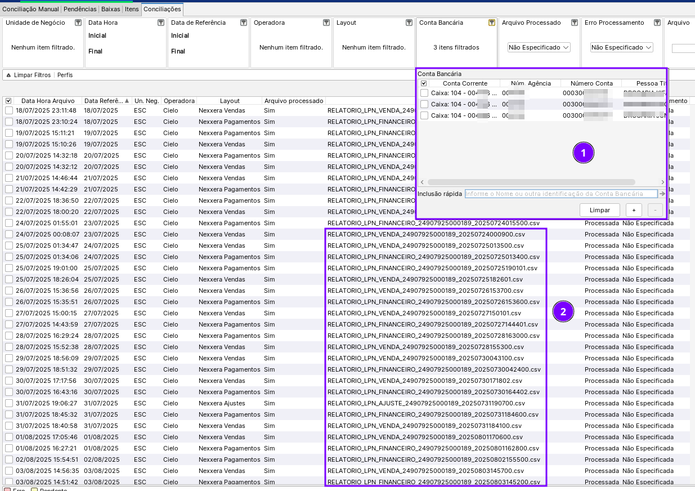Toggle select-all checkbox in main table header
This screenshot has width=695, height=491.
click(9, 100)
